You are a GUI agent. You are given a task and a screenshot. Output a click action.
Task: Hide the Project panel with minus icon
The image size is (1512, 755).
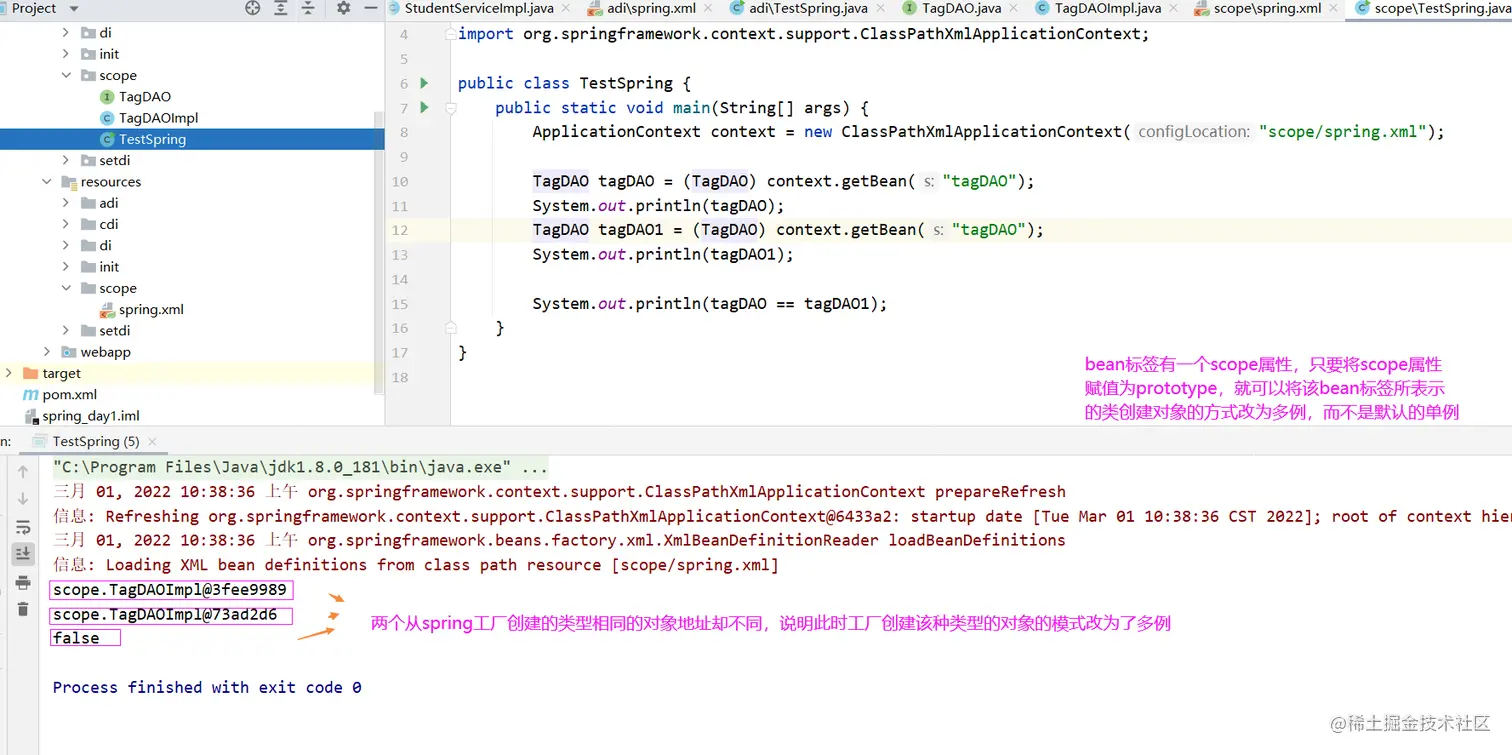[x=371, y=8]
